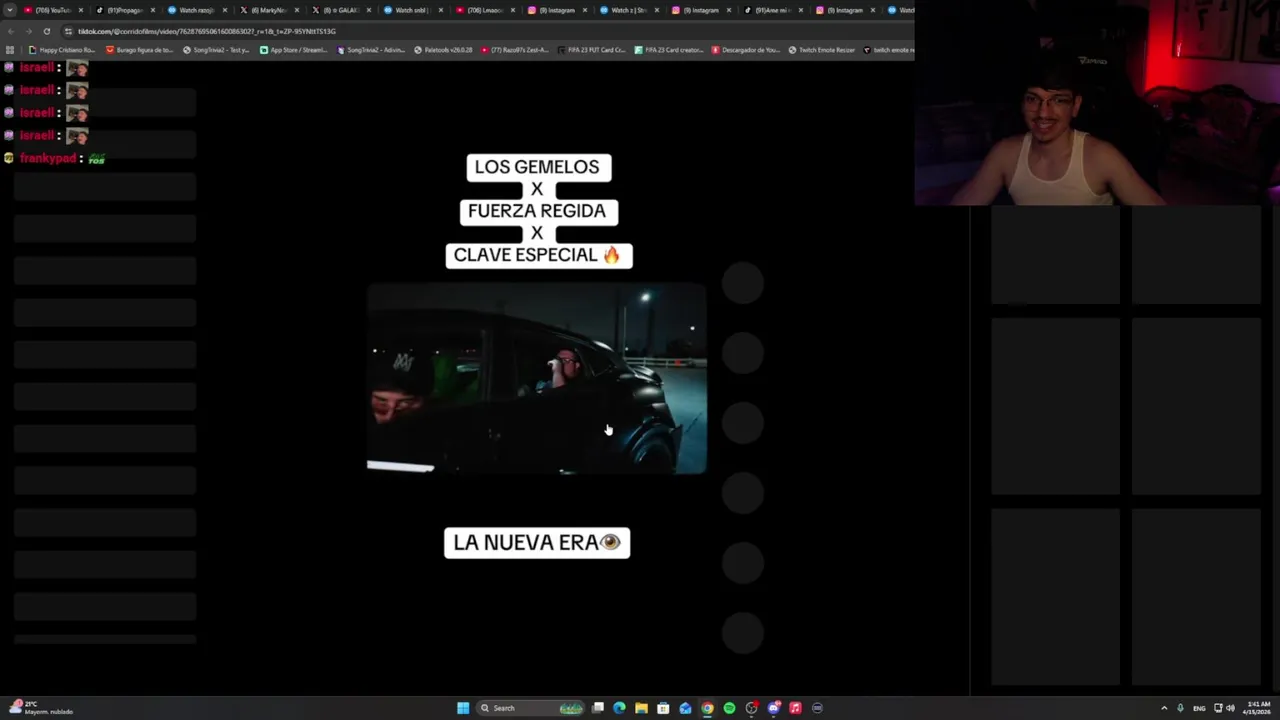1280x720 pixels.
Task: Open the SongTrivia2 - Test bookmark
Action: [x=216, y=50]
